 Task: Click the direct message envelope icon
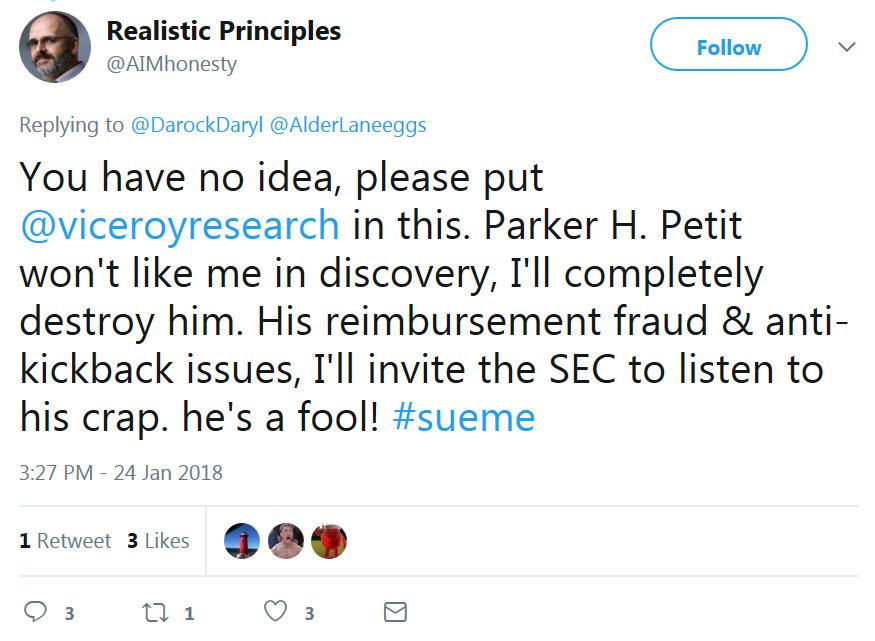(x=395, y=611)
